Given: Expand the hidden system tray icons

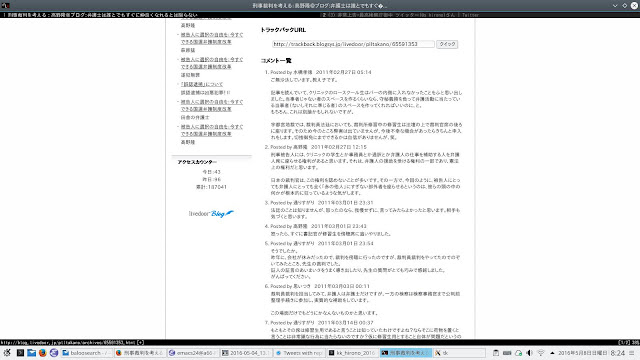Looking at the screenshot, I should coord(552,353).
